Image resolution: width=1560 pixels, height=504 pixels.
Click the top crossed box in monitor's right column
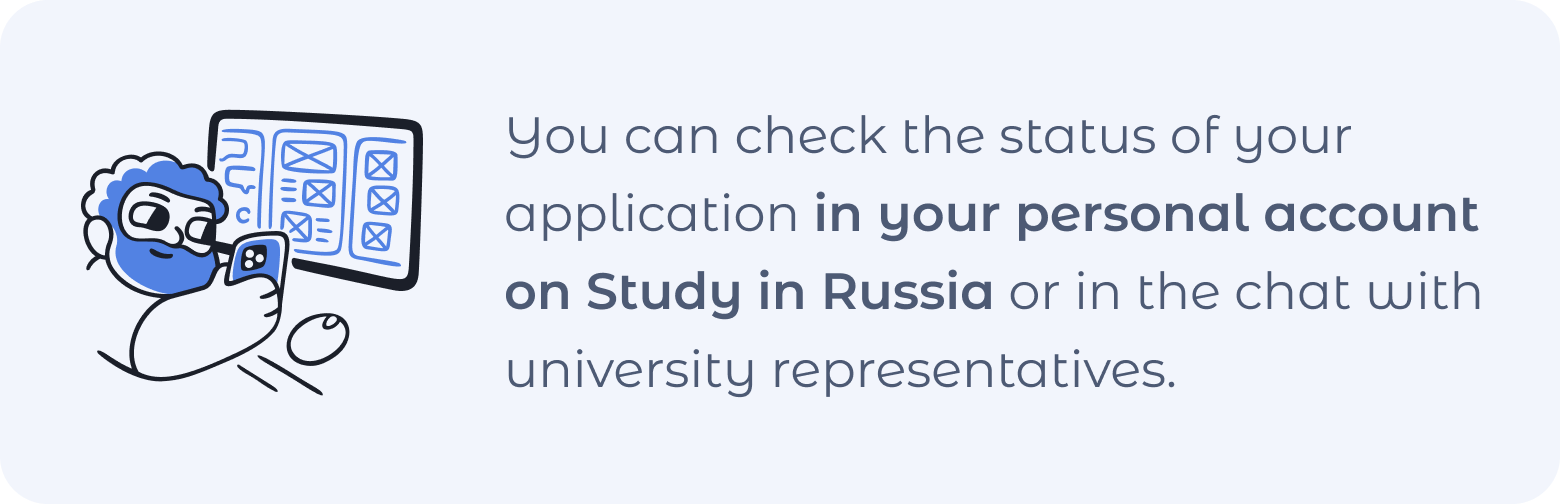click(x=381, y=165)
